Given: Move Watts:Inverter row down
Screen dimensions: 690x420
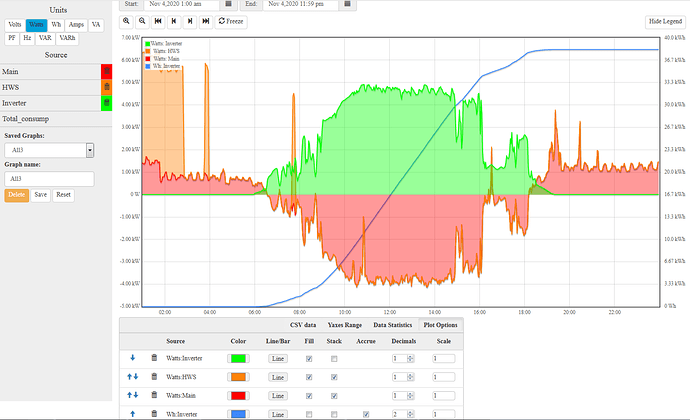Looking at the screenshot, I should 132,358.
